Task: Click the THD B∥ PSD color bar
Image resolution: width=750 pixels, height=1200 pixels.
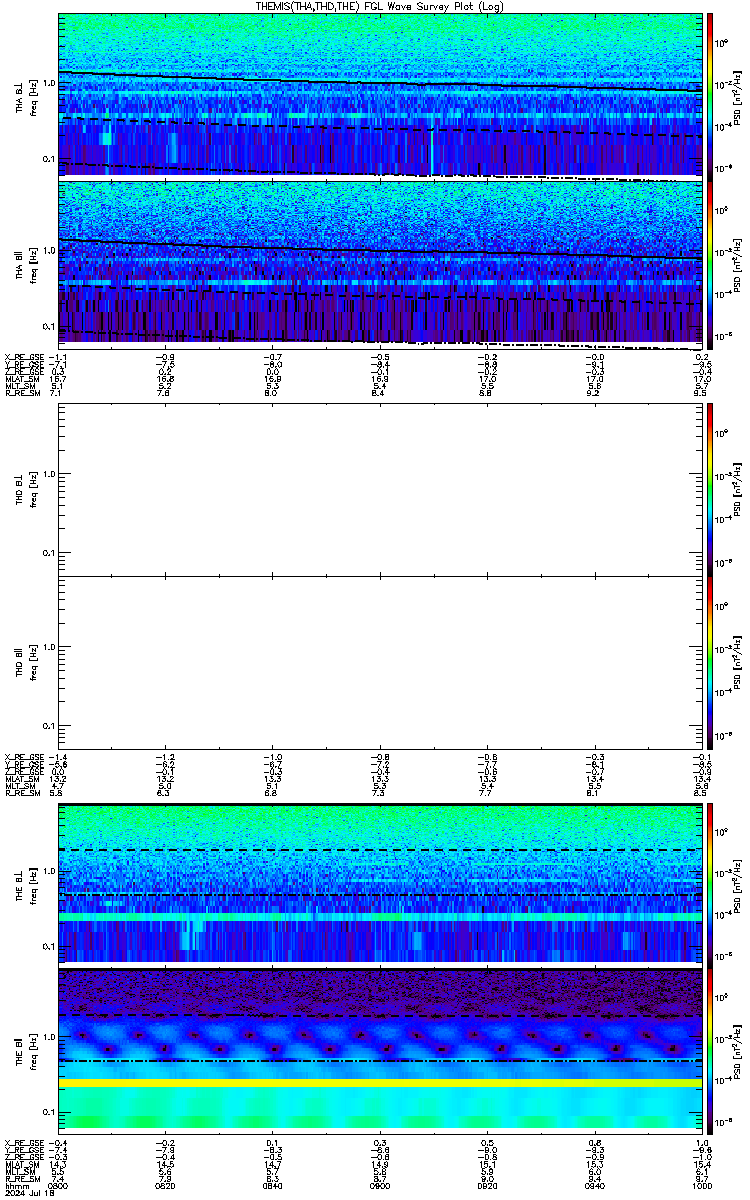Action: click(x=710, y=662)
